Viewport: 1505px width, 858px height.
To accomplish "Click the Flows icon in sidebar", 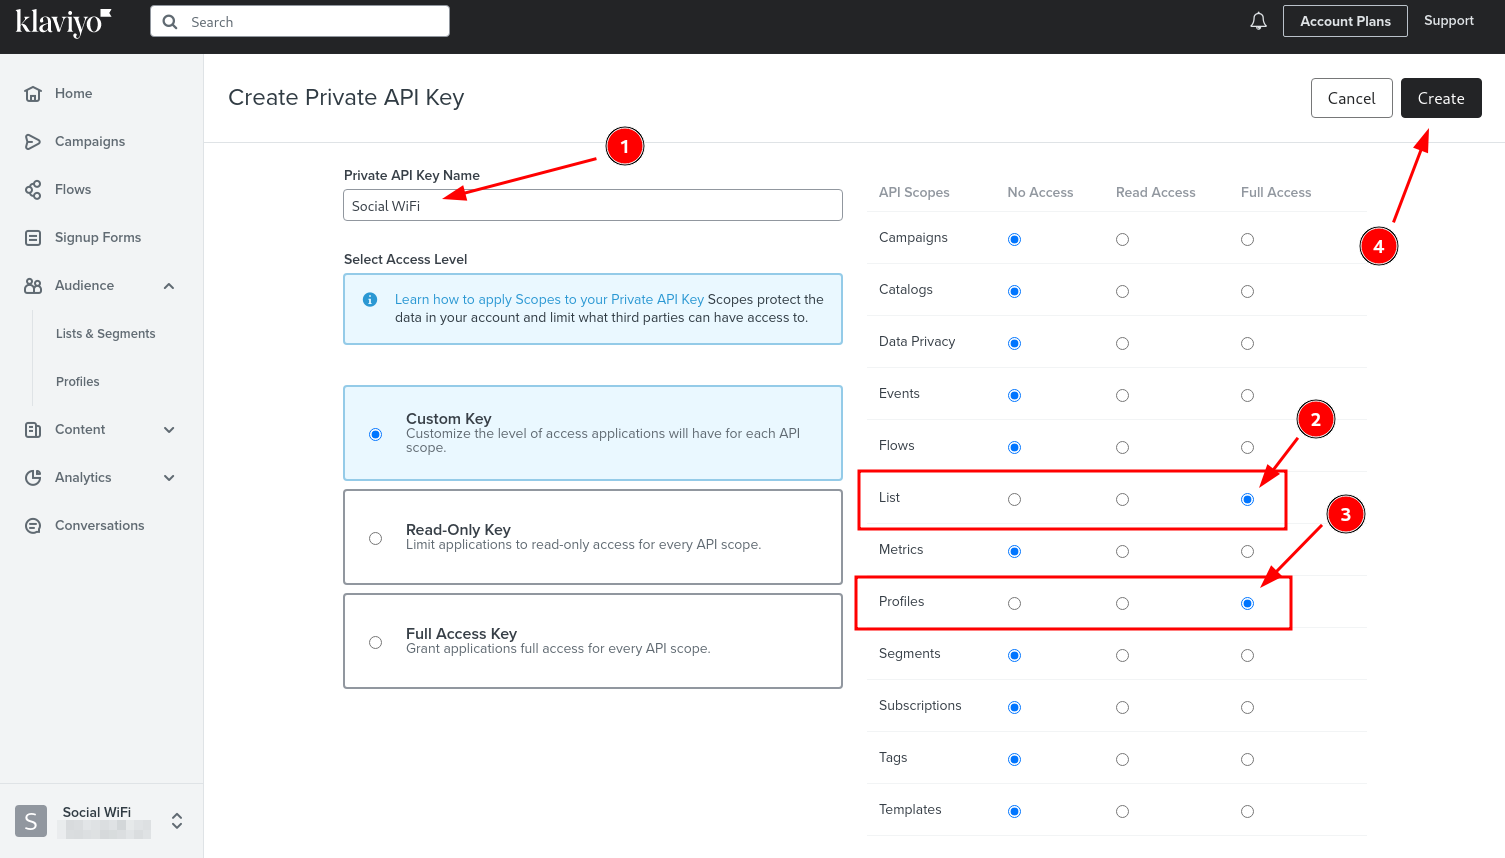I will point(33,189).
